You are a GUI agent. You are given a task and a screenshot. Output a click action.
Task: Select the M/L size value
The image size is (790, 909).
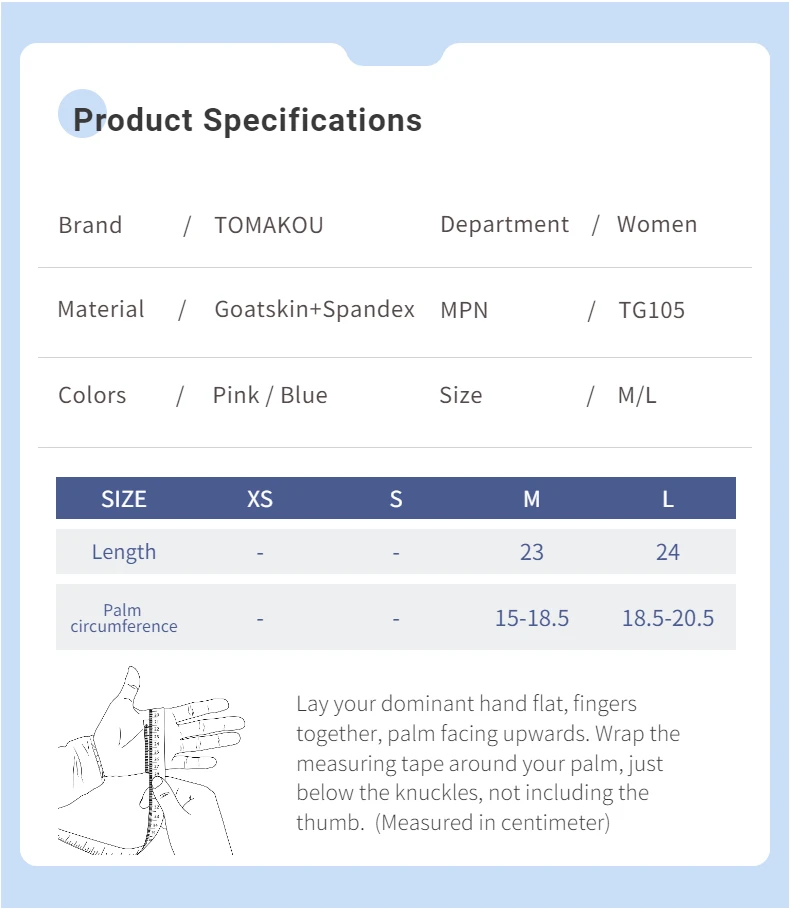pos(637,395)
